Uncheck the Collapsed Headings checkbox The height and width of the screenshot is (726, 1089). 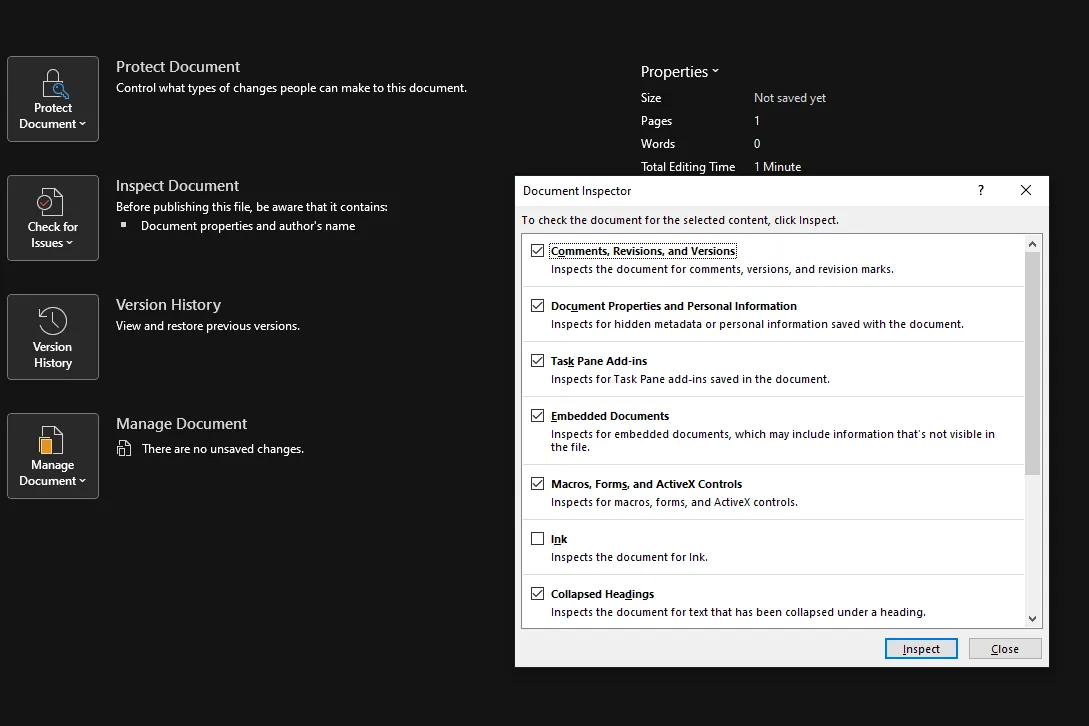click(x=538, y=594)
